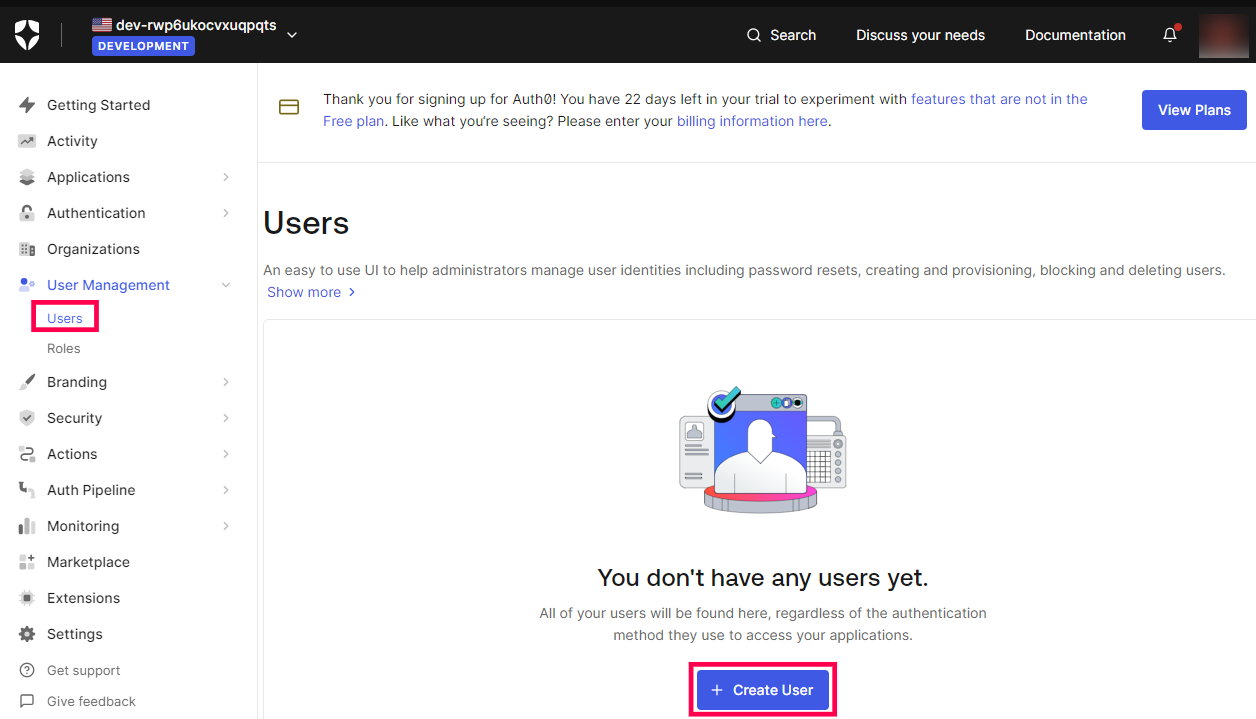1256x719 pixels.
Task: Click the View Plans button
Action: (1194, 110)
